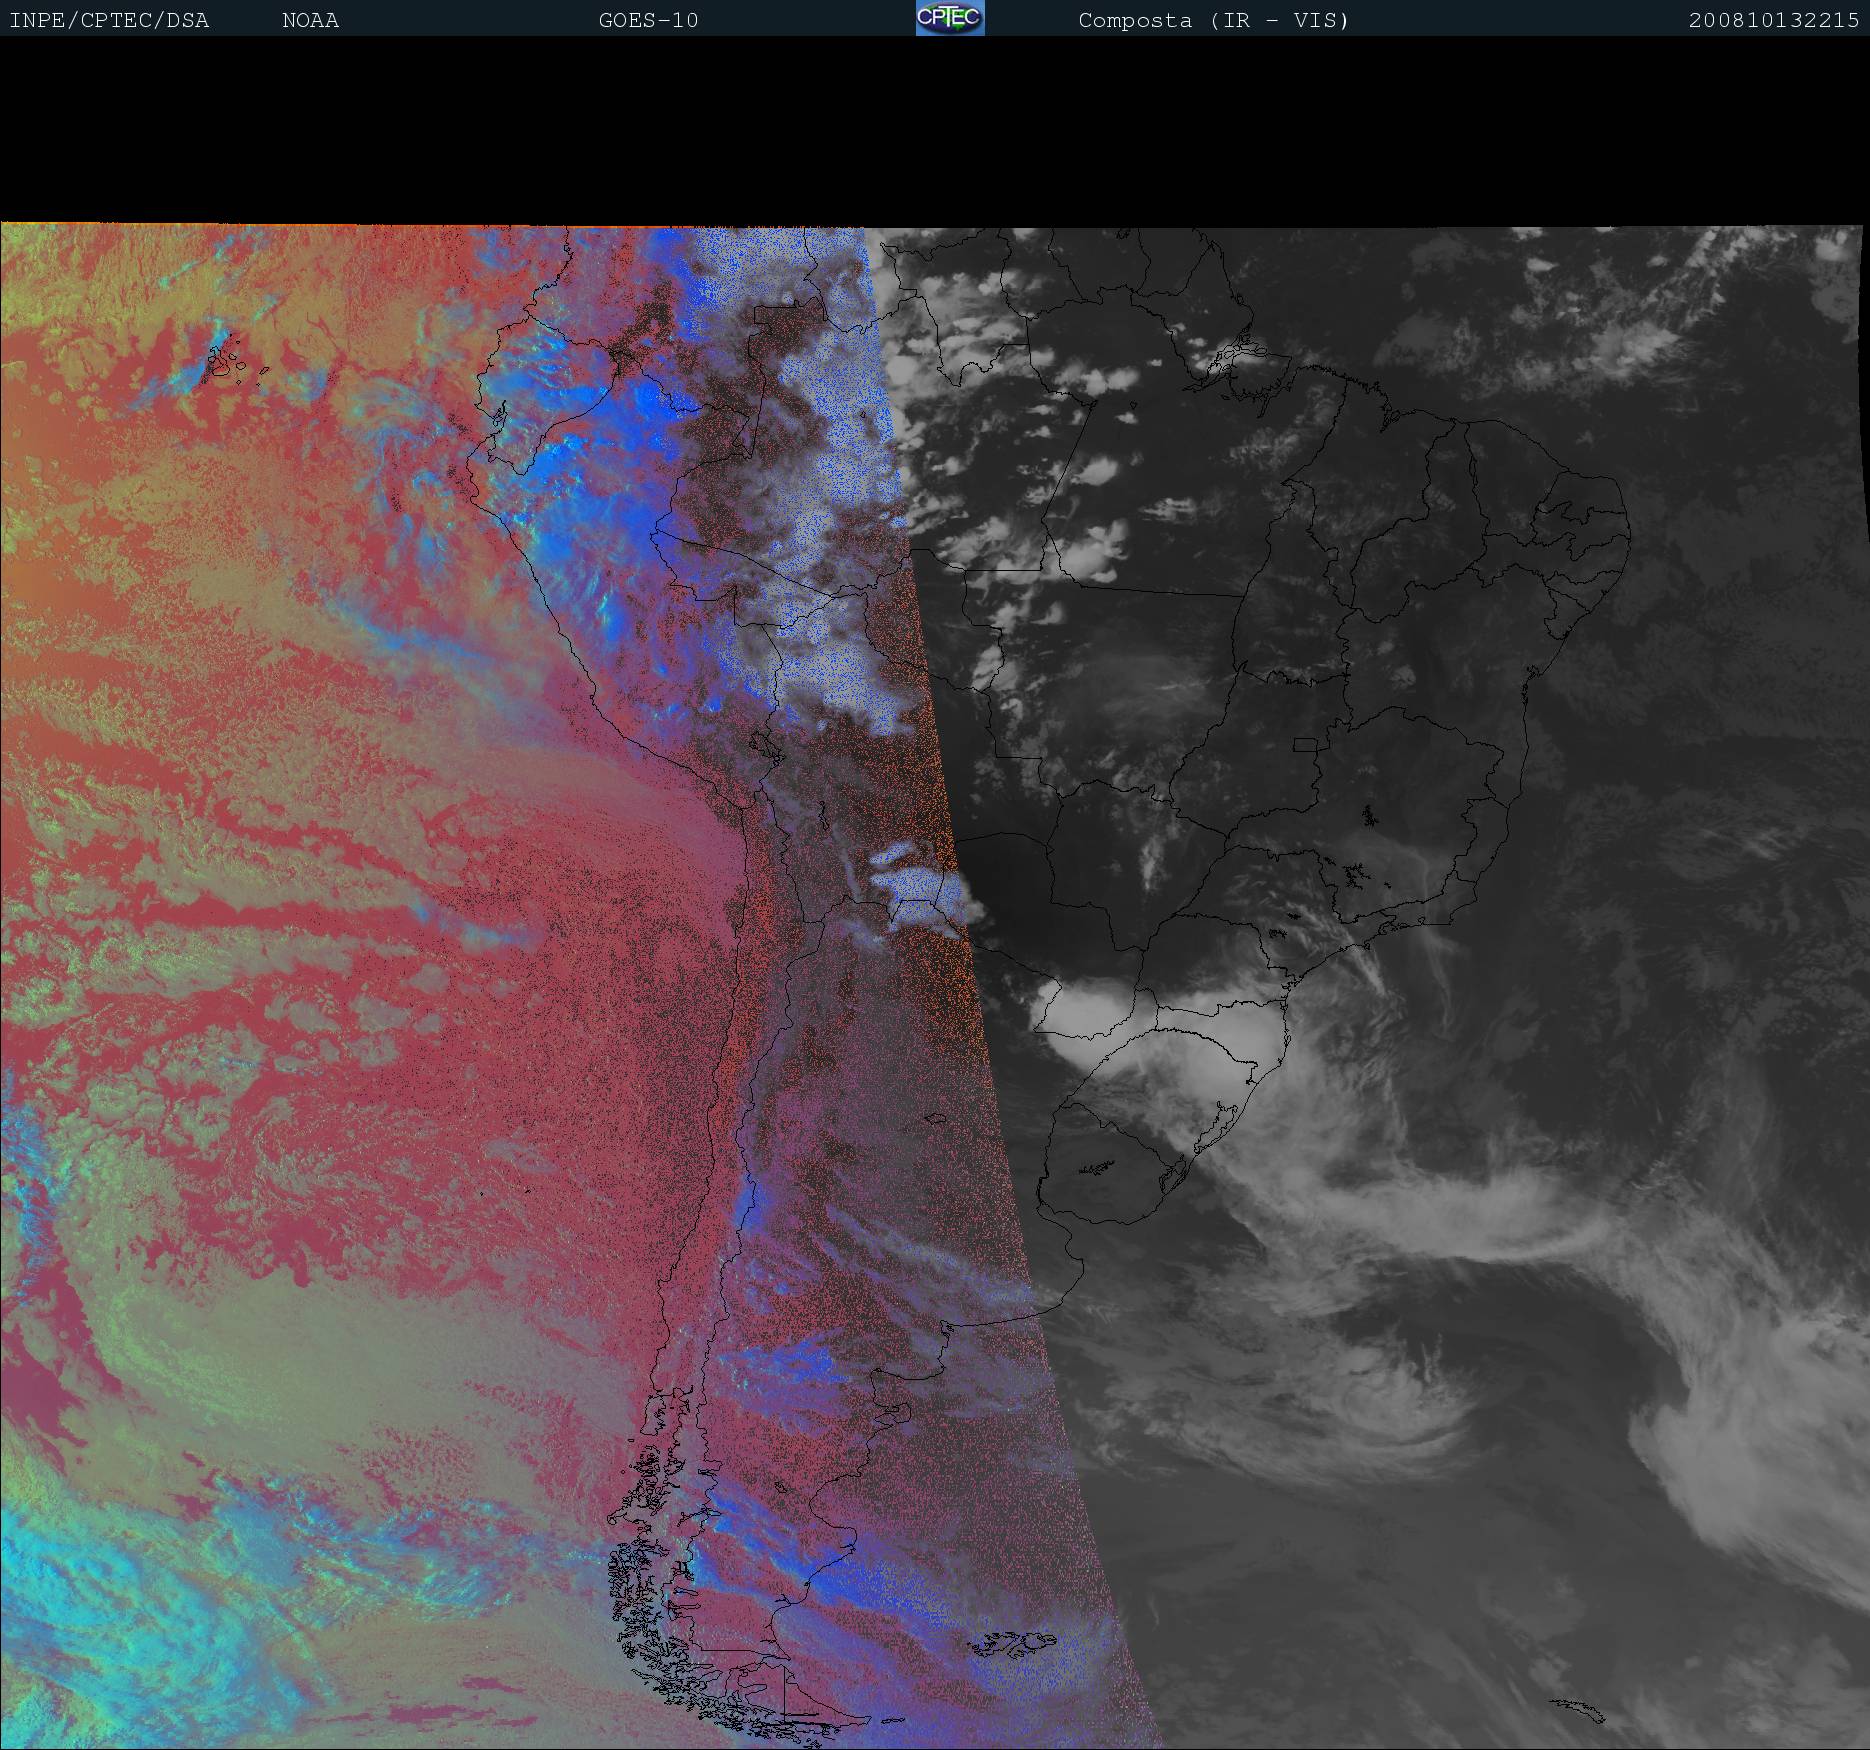Click the GOES-10 satellite label

pos(648,20)
